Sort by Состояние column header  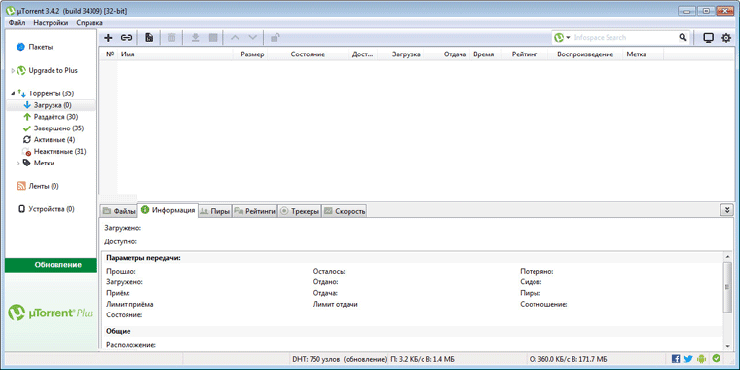pyautogui.click(x=308, y=54)
